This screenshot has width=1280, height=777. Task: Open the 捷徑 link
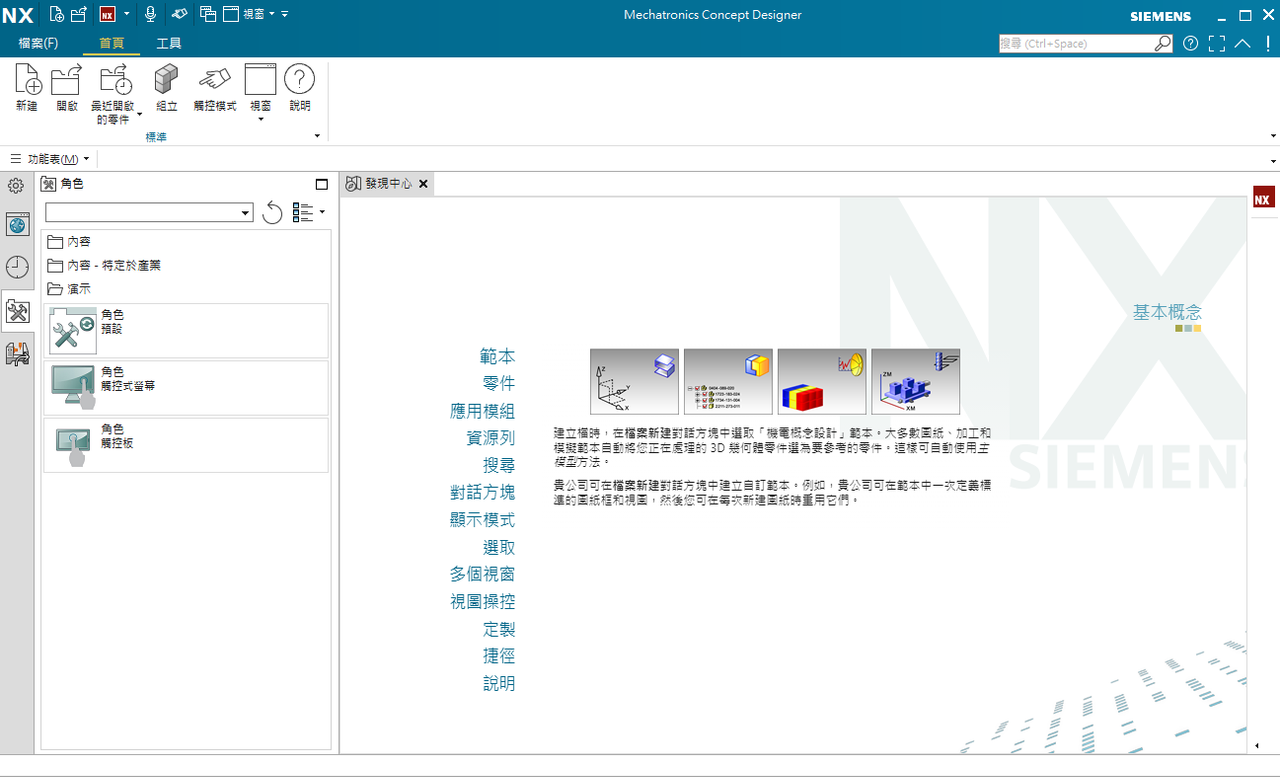tap(499, 656)
